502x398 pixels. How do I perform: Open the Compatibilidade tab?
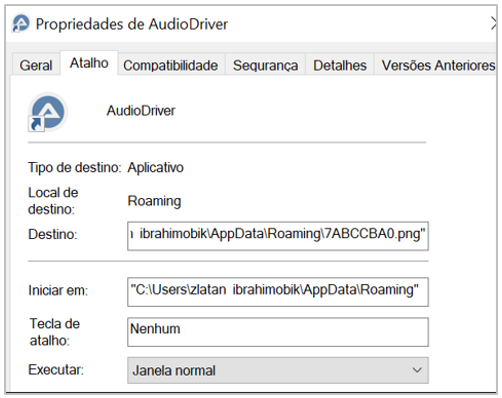(171, 65)
